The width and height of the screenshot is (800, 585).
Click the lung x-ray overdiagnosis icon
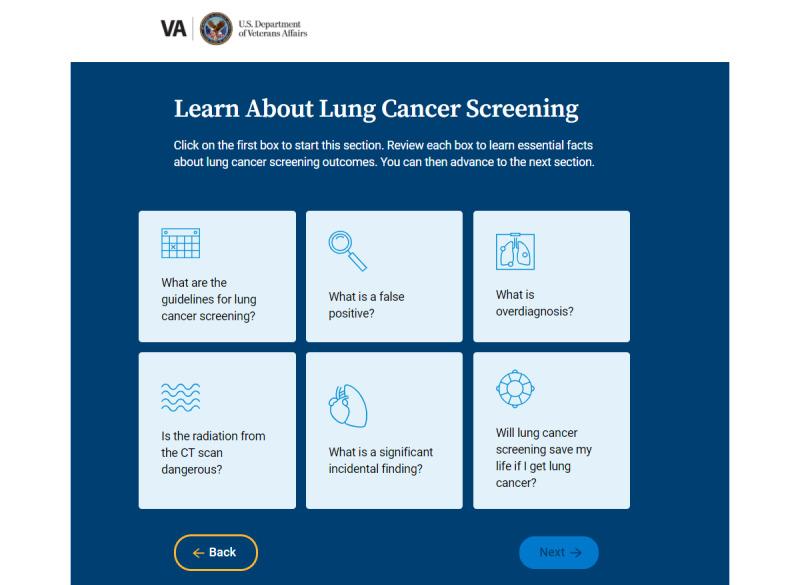click(515, 251)
